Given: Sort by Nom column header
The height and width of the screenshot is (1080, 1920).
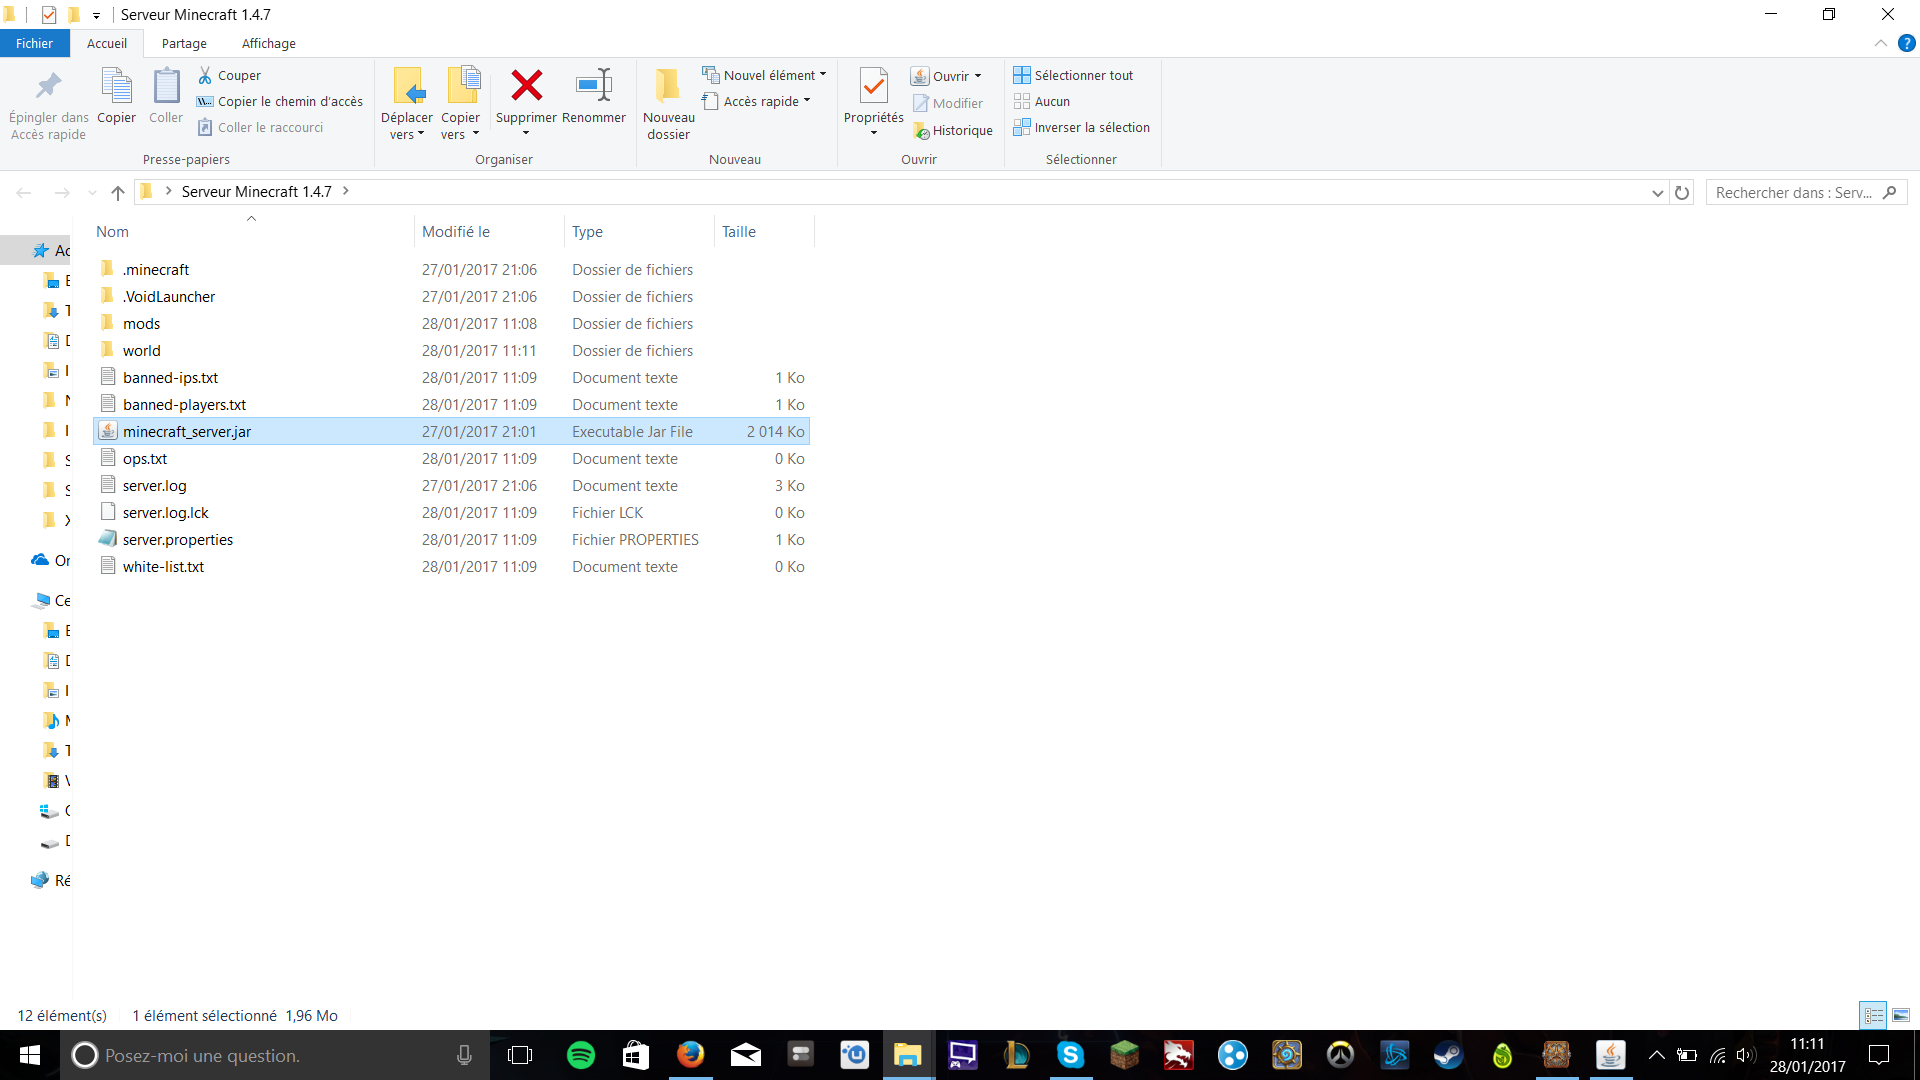Looking at the screenshot, I should (252, 231).
